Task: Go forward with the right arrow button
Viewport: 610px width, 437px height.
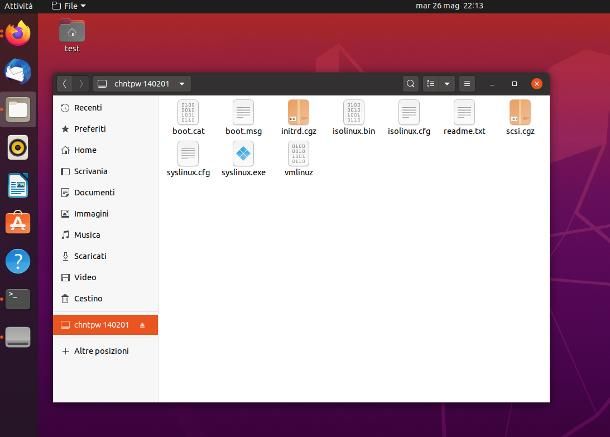Action: (81, 84)
